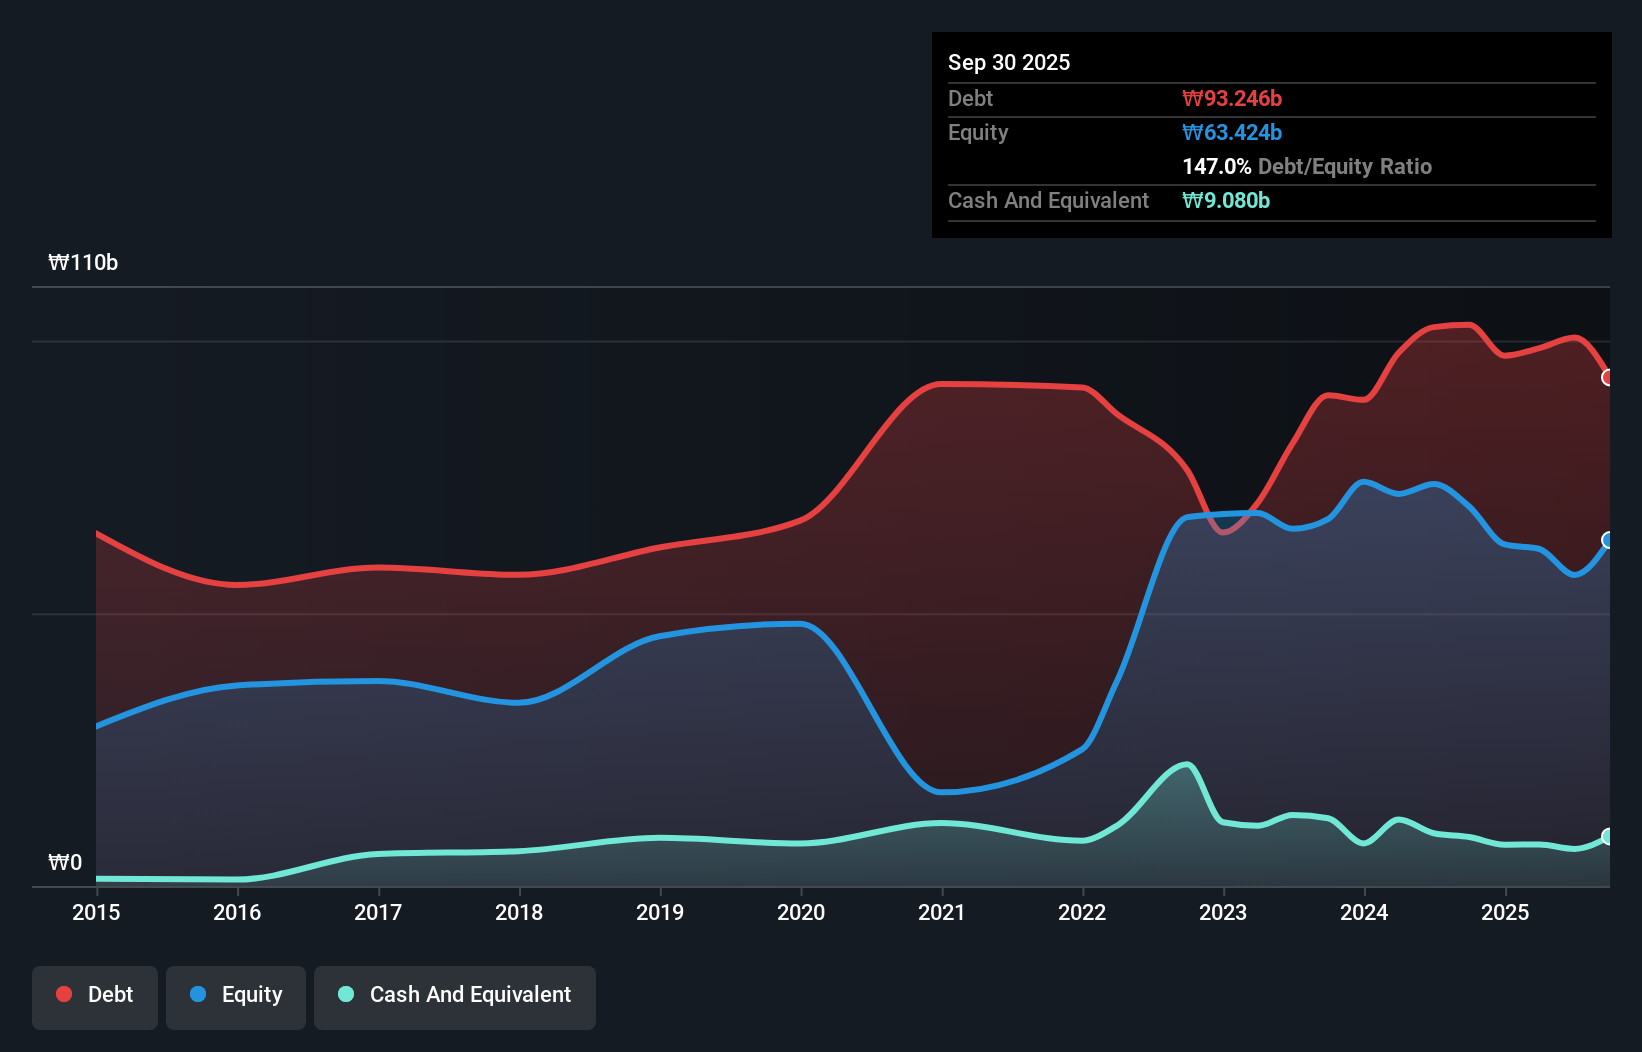Click the teal cash spike near 2022
The width and height of the screenshot is (1642, 1052).
coord(1185,765)
